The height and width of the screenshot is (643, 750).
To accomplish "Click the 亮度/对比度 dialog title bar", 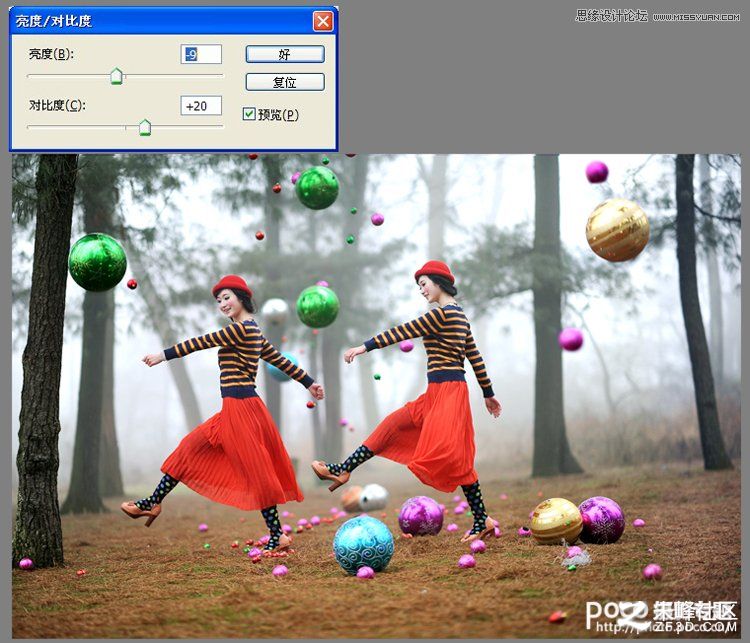I will tap(174, 21).
